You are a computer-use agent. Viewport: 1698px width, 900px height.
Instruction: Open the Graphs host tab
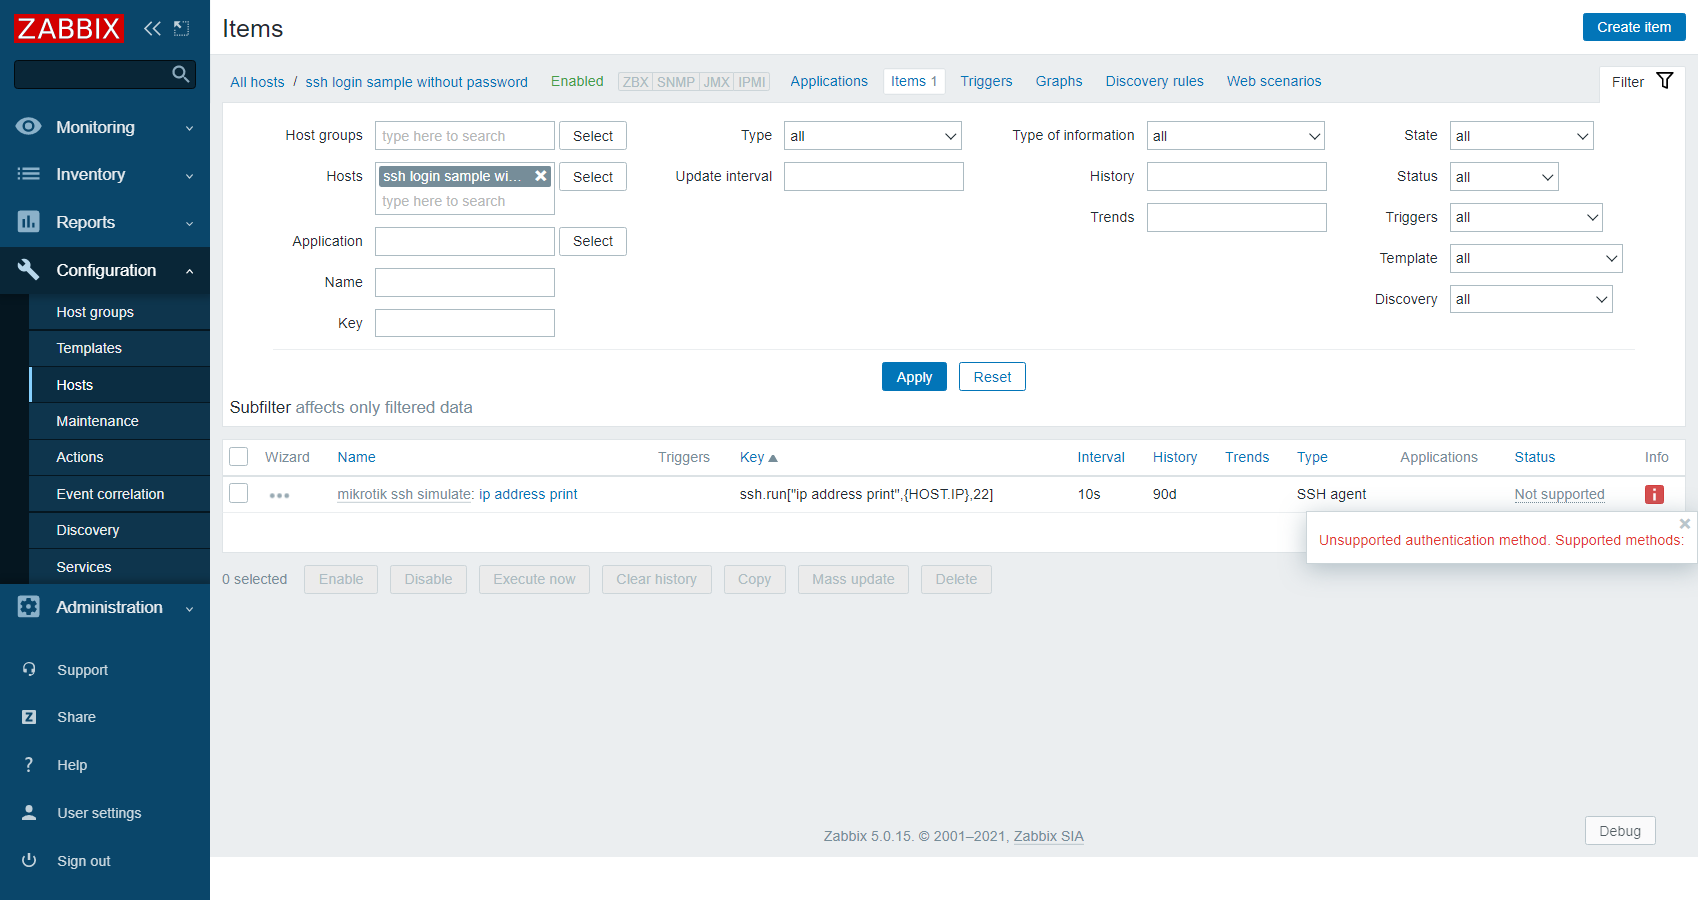pyautogui.click(x=1059, y=81)
